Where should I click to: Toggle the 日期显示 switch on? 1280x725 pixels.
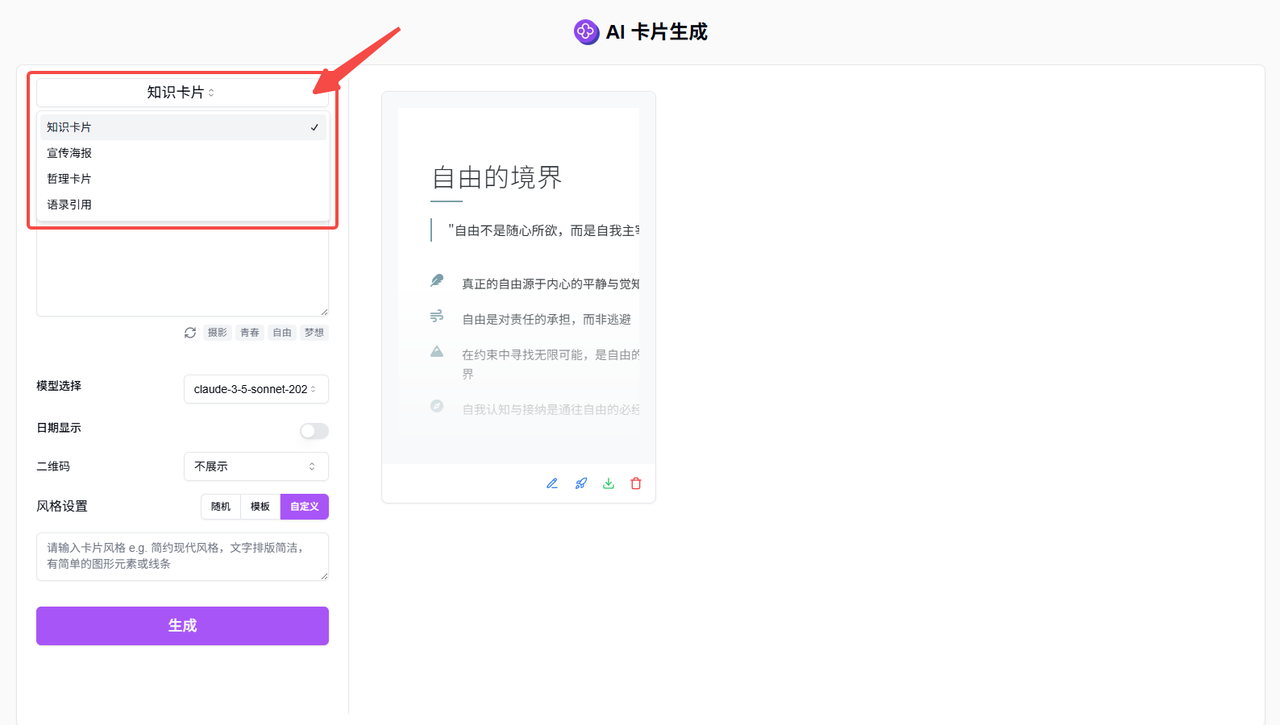tap(314, 431)
